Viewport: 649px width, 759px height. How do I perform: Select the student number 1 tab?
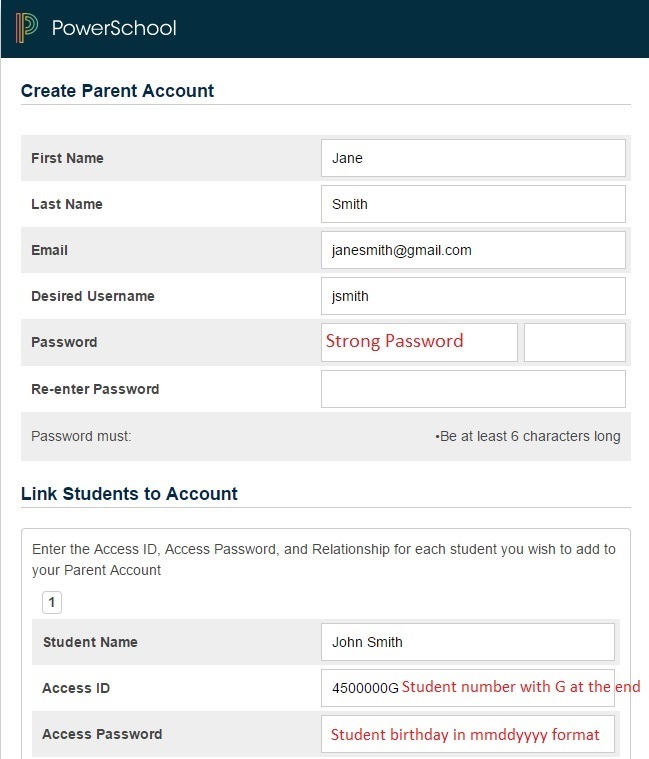click(52, 603)
